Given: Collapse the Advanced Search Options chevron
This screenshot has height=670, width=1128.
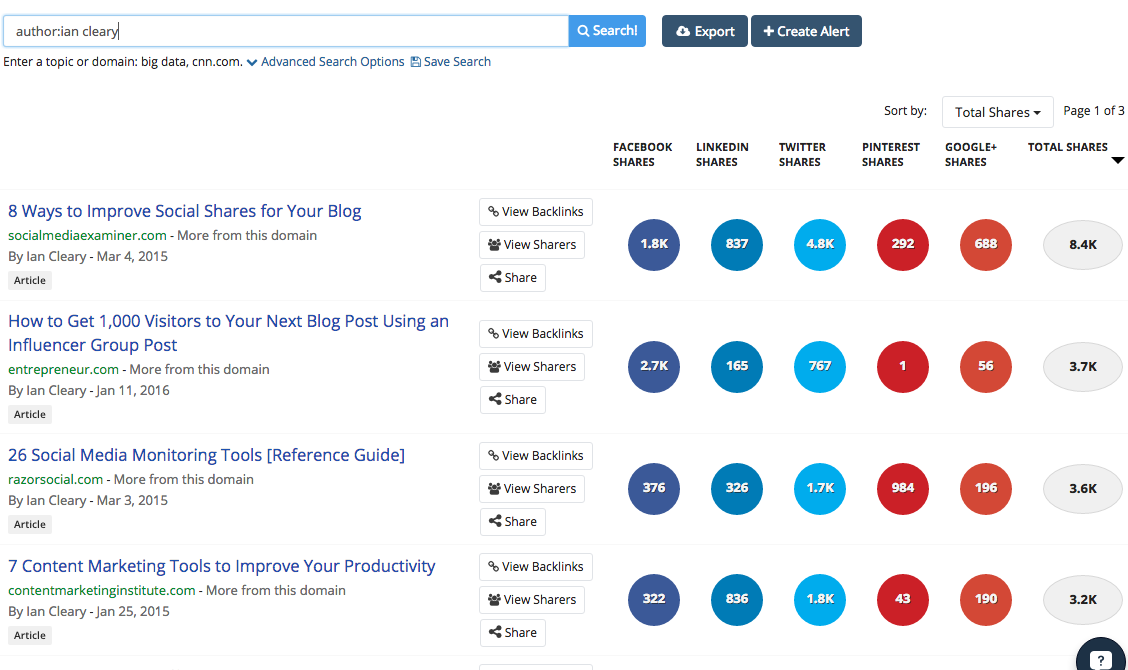Looking at the screenshot, I should click(x=253, y=61).
